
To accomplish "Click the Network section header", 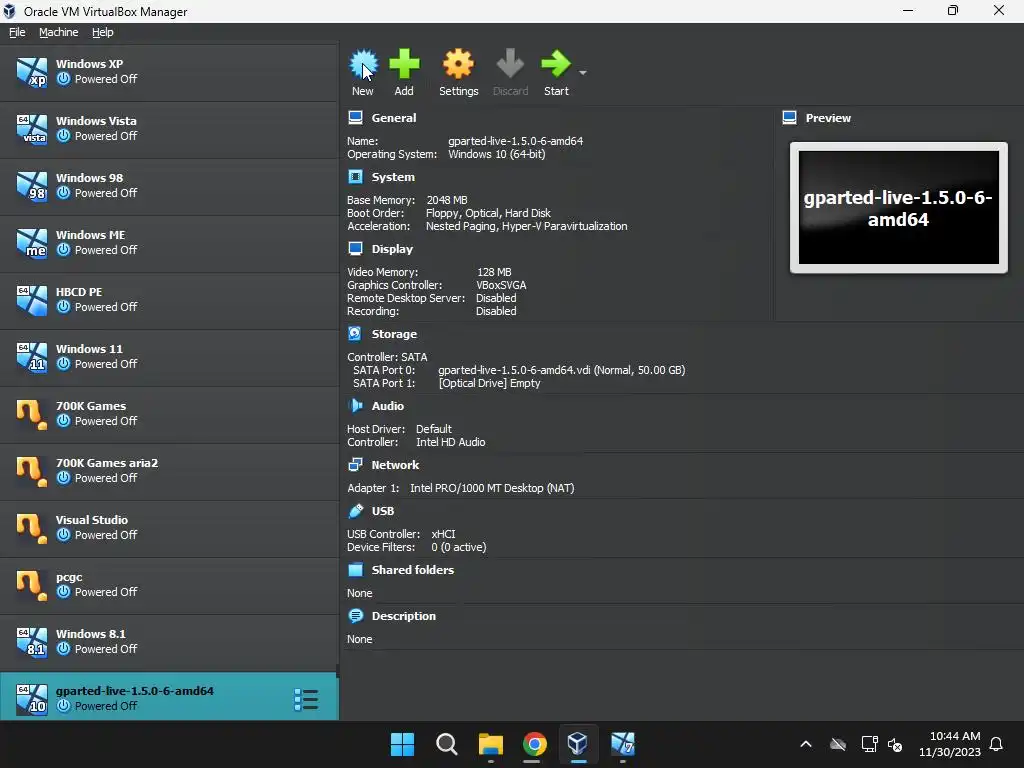I will [395, 465].
